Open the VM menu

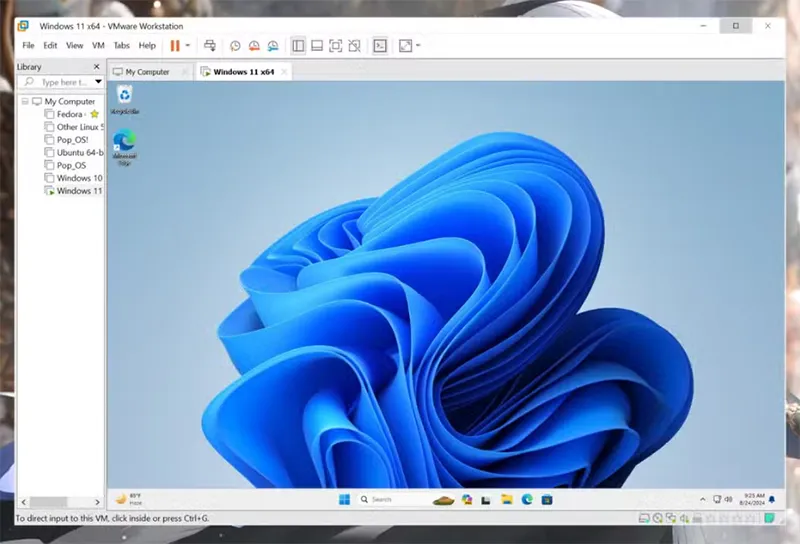pos(98,45)
